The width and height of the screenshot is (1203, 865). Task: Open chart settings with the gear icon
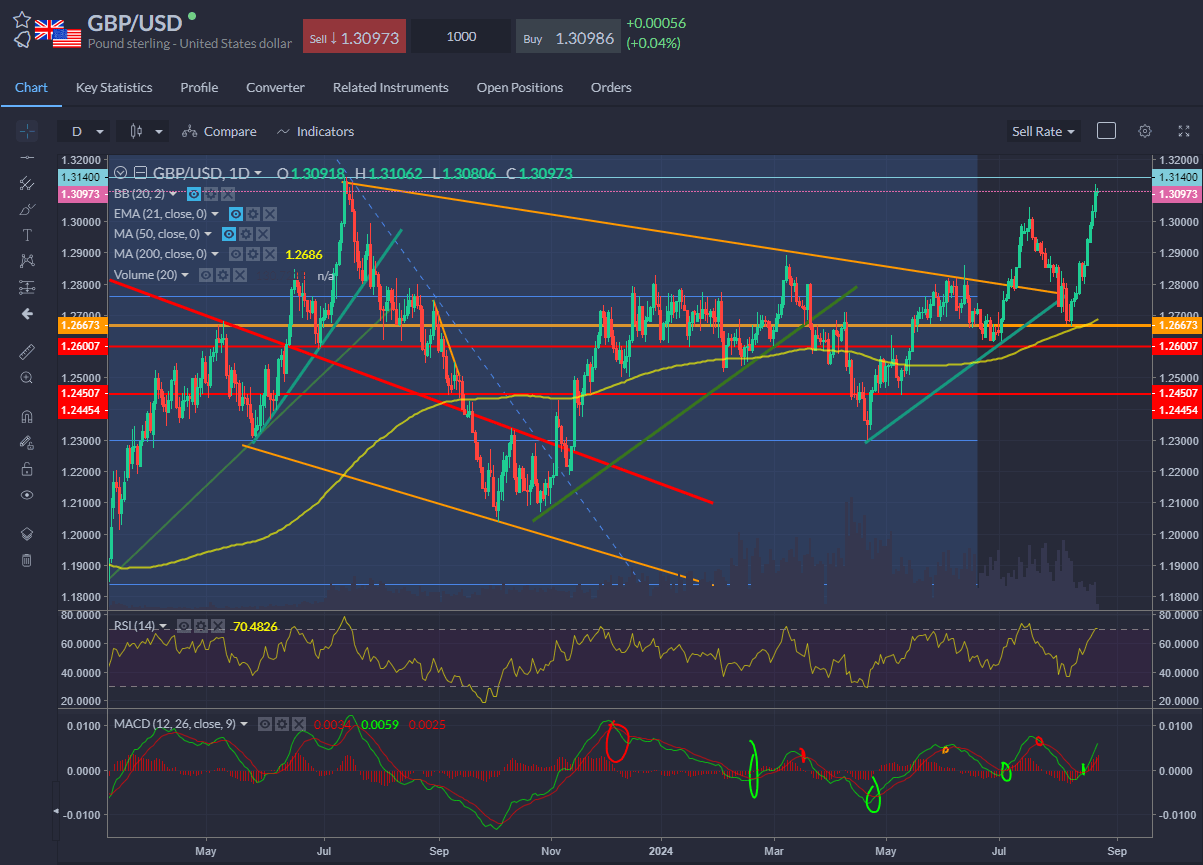click(x=1144, y=131)
